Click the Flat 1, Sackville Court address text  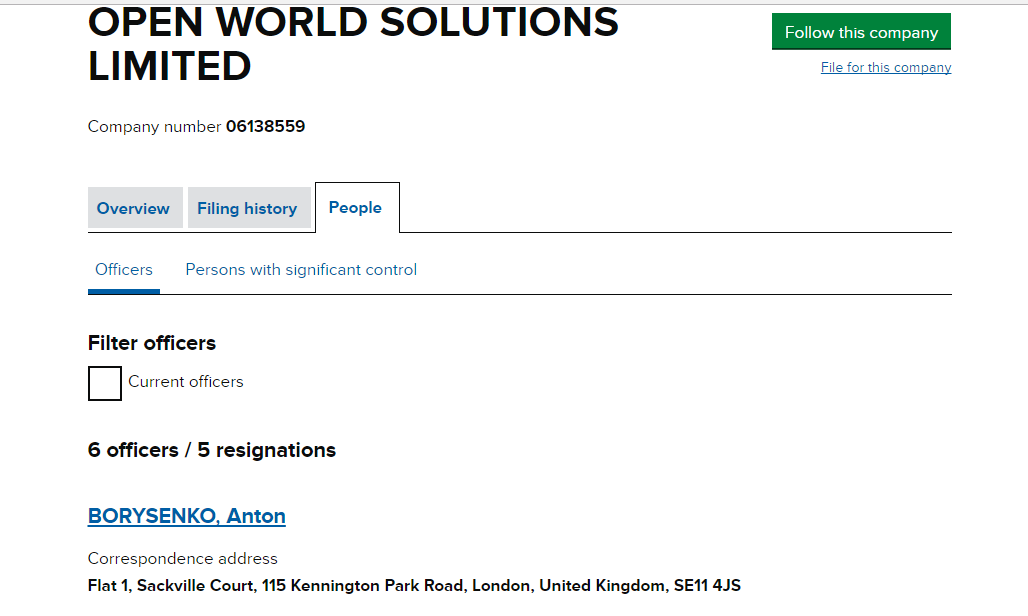pyautogui.click(x=173, y=585)
